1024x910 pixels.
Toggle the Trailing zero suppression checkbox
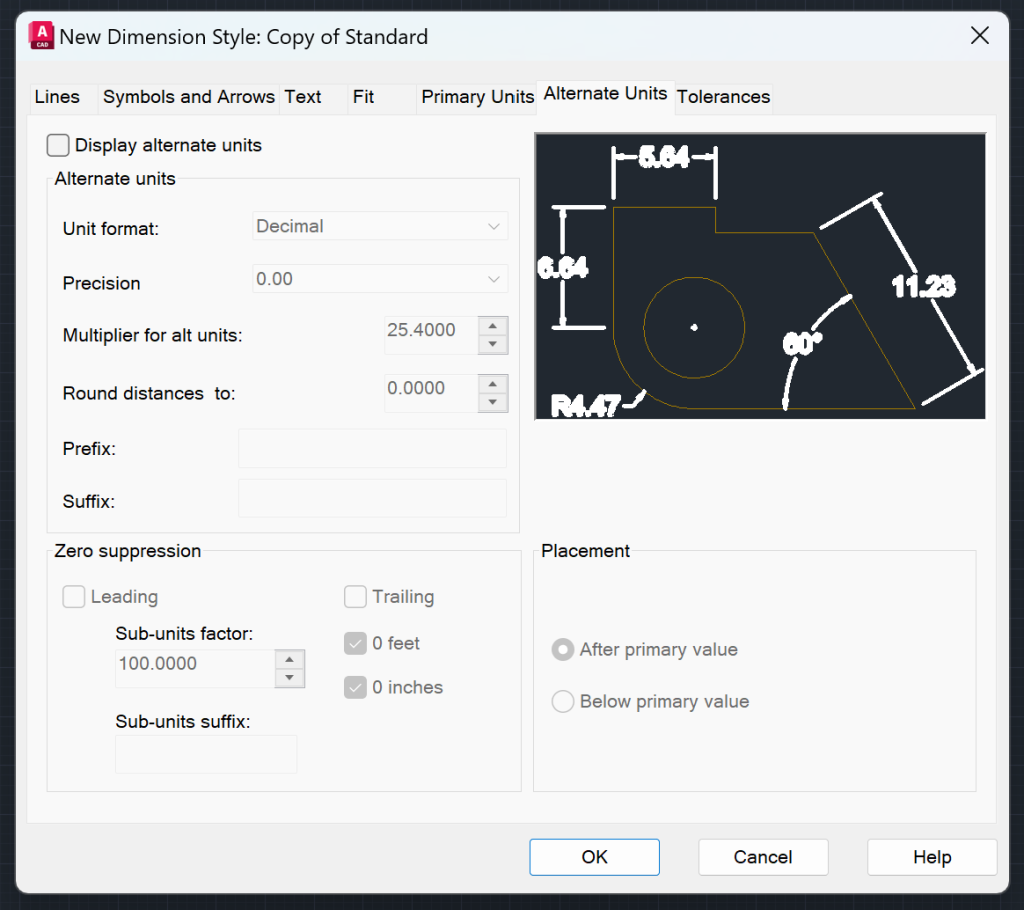pyautogui.click(x=355, y=596)
